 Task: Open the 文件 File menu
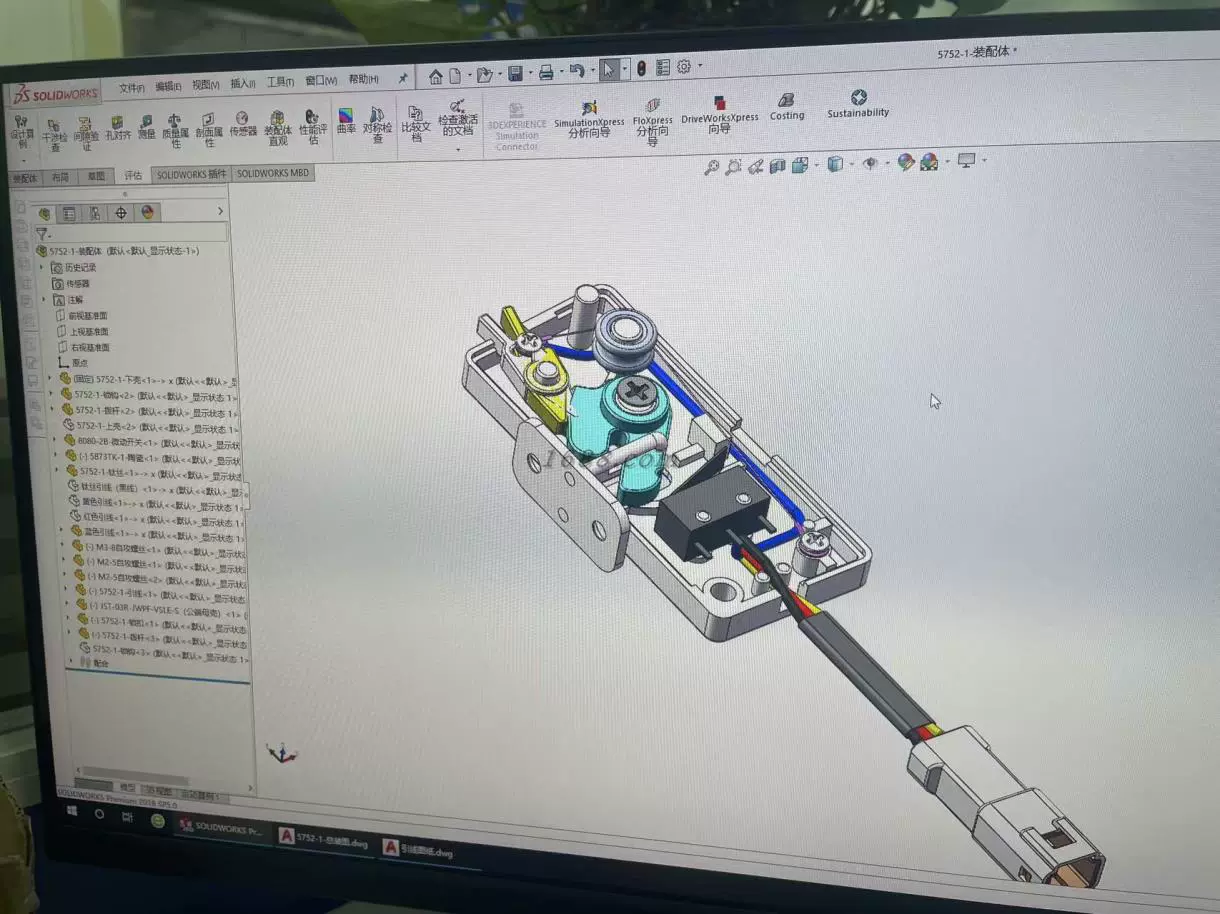click(131, 88)
